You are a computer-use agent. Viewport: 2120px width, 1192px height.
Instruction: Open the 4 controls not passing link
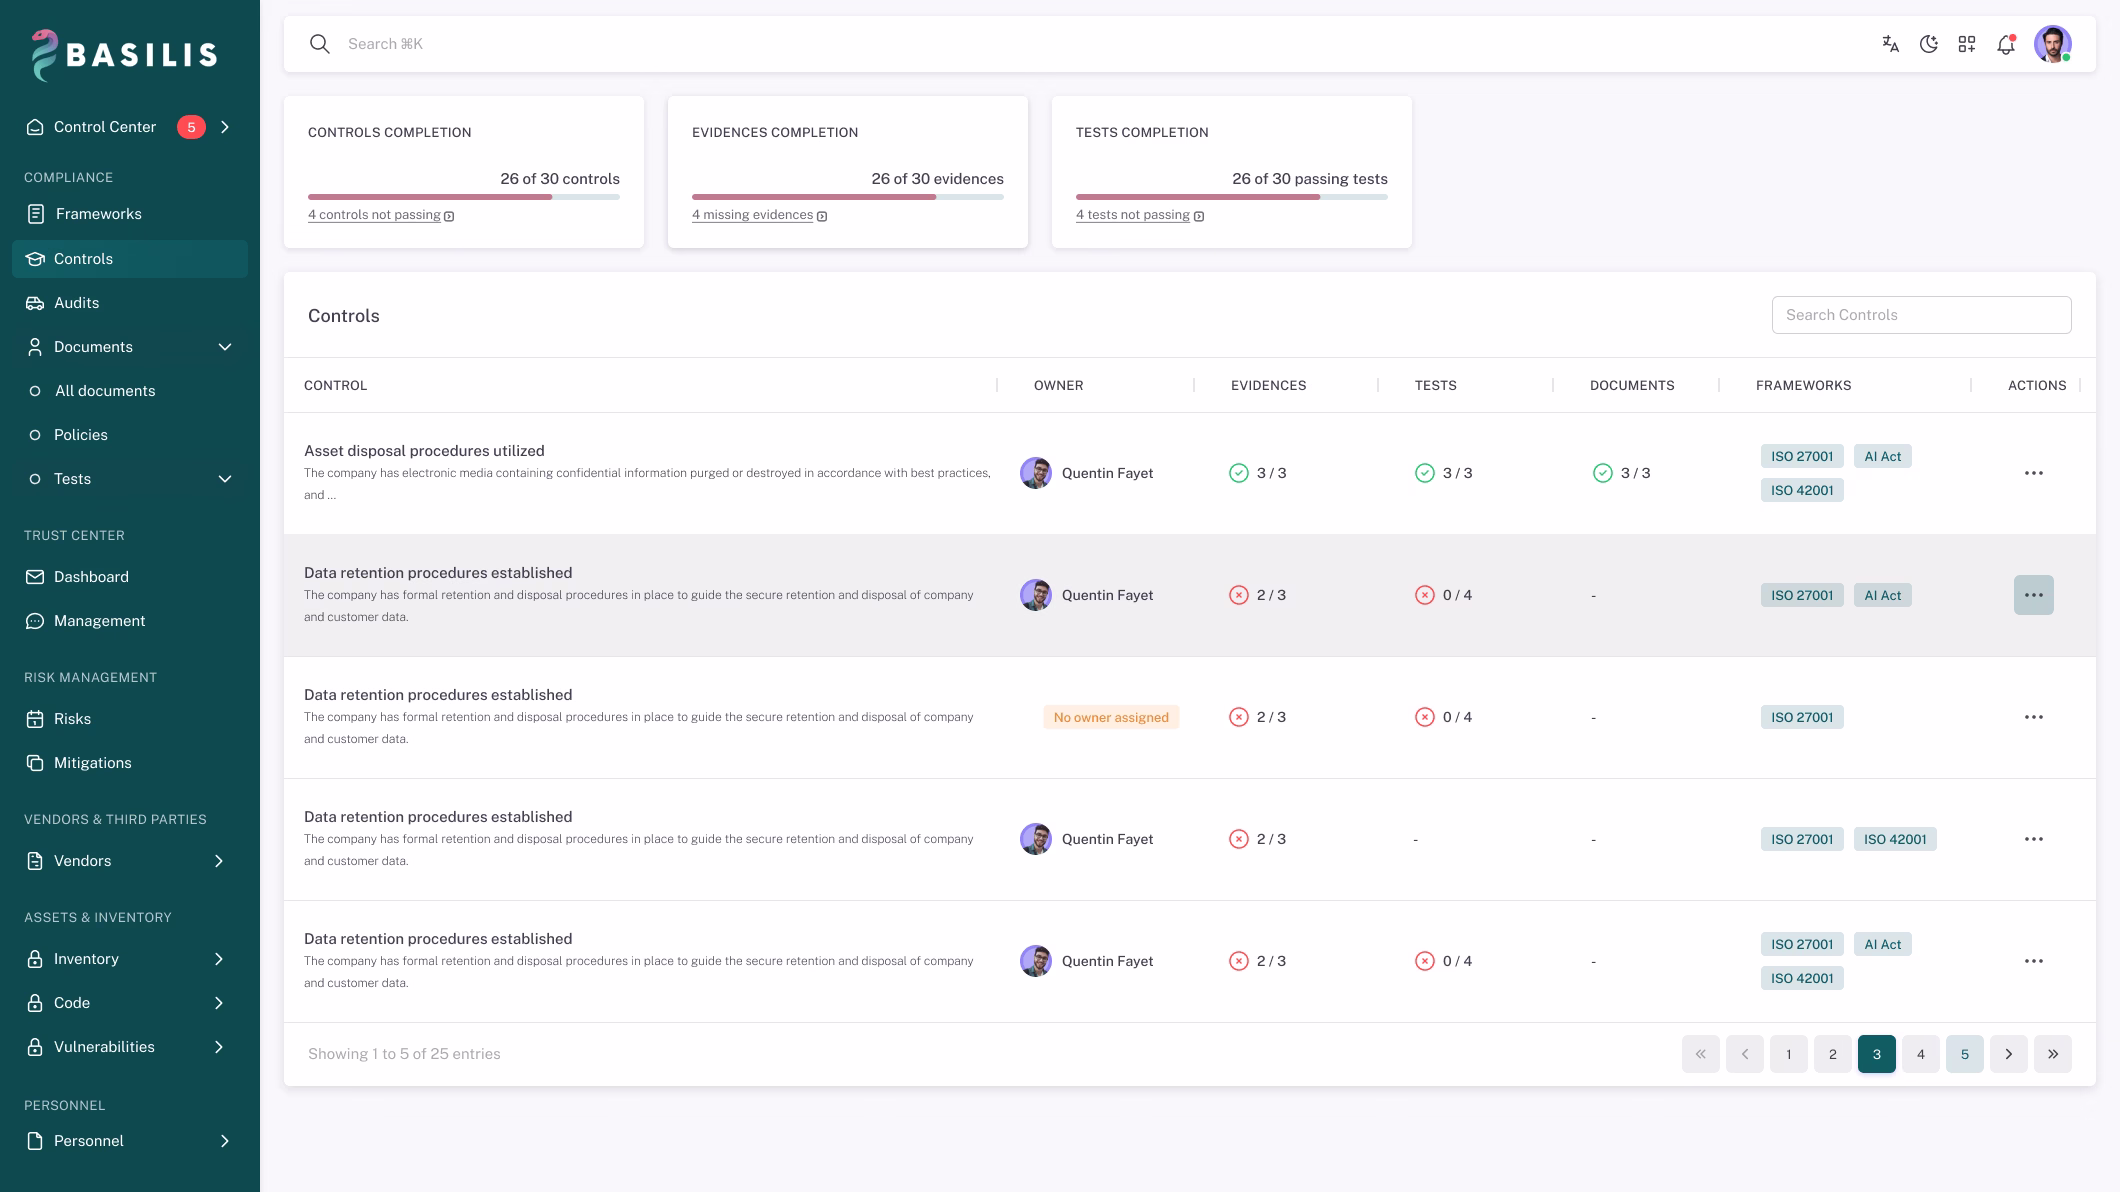[x=381, y=215]
